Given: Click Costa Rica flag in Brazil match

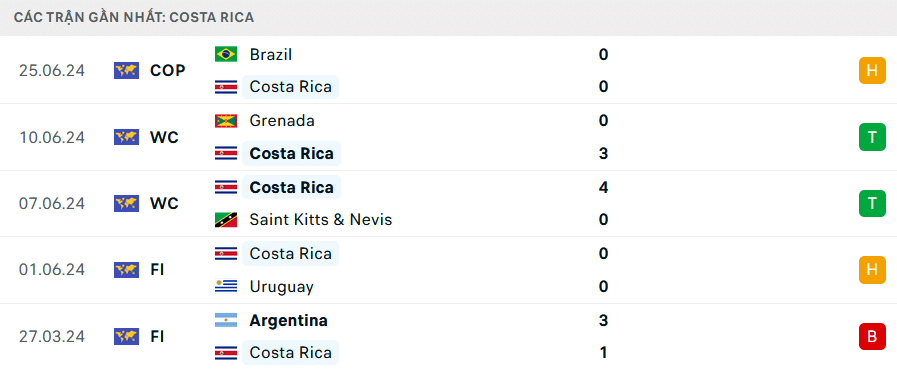Looking at the screenshot, I should (x=226, y=87).
